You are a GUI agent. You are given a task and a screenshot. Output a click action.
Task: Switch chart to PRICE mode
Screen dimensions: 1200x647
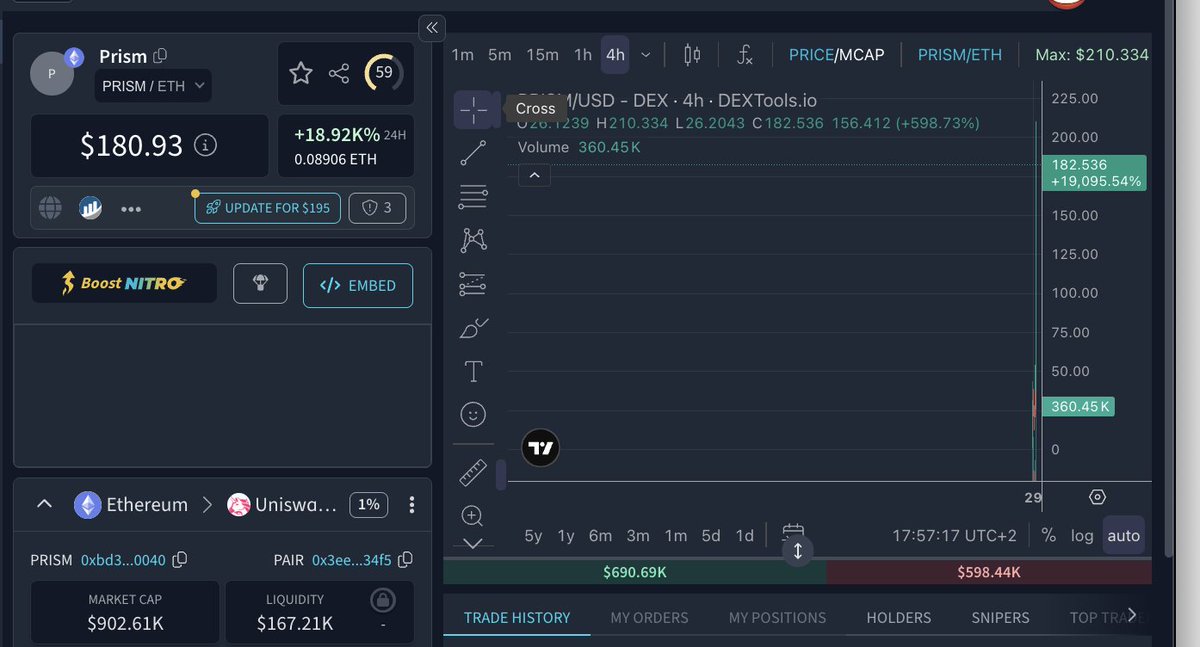pyautogui.click(x=811, y=55)
